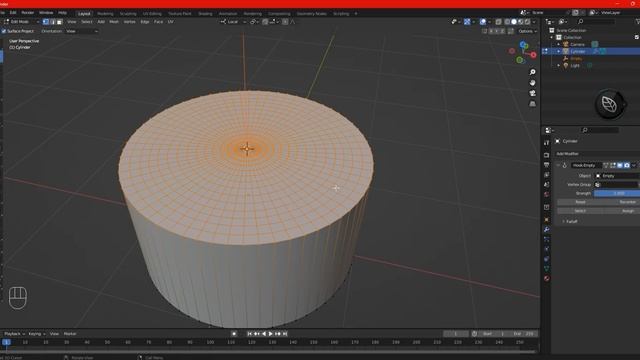
Task: Switch perspective/orthographic grid gizmo
Action: 532,104
